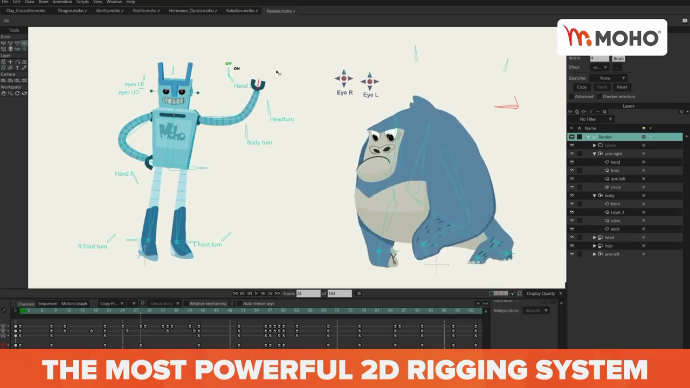
Task: Switch to the Dragon.moho document tab
Action: pos(72,11)
